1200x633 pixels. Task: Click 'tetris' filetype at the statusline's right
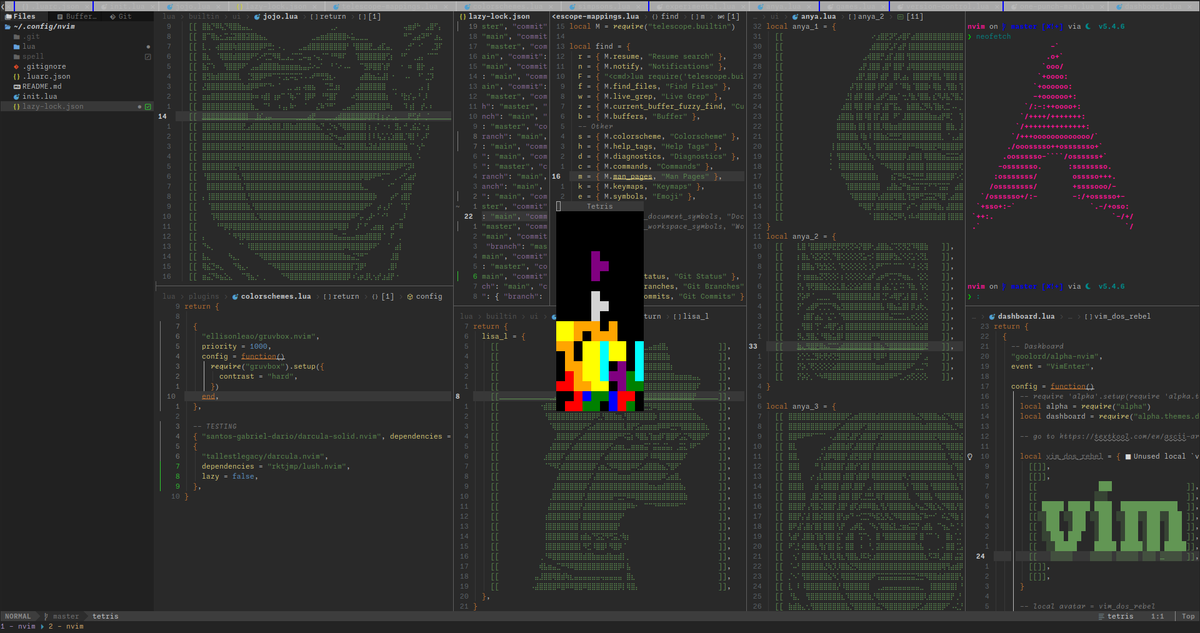coord(1119,617)
